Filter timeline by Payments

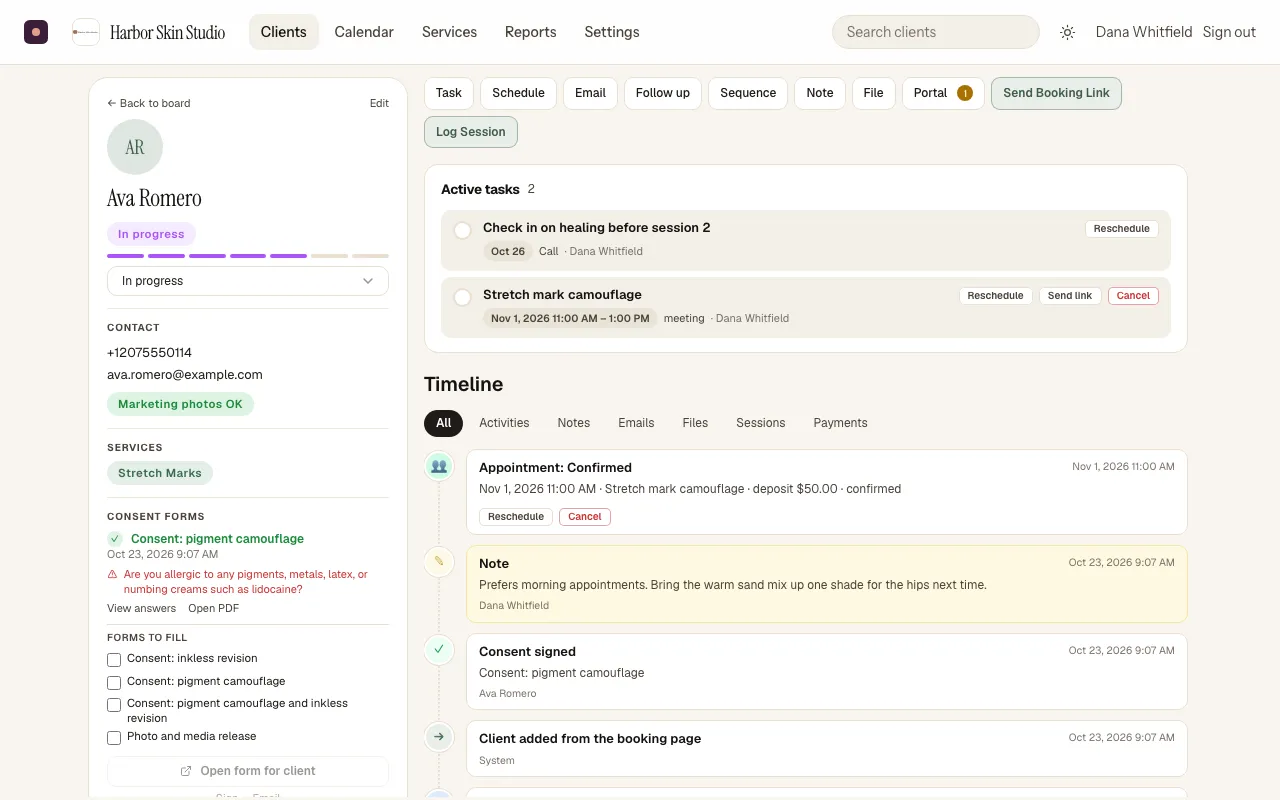840,423
